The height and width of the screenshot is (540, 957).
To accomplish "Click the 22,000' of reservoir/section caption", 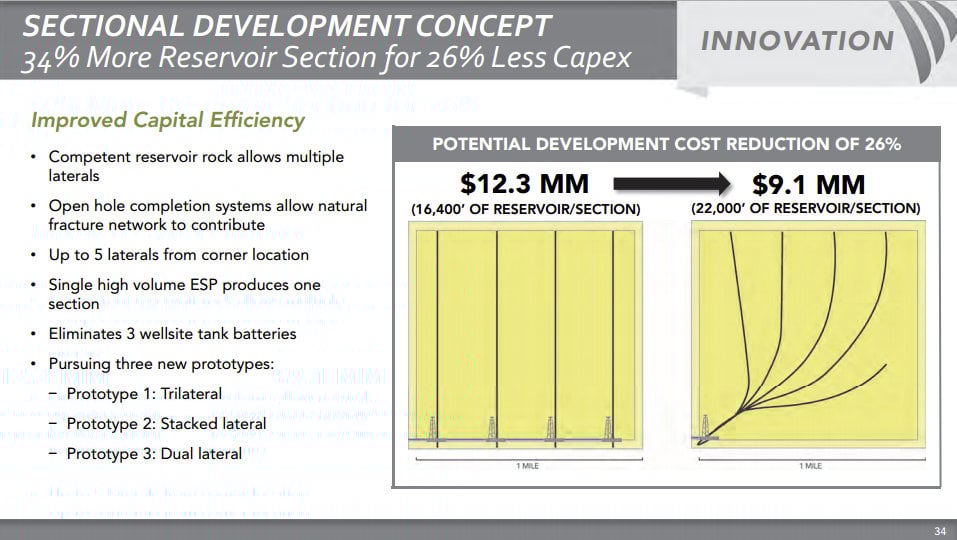I will tap(806, 209).
